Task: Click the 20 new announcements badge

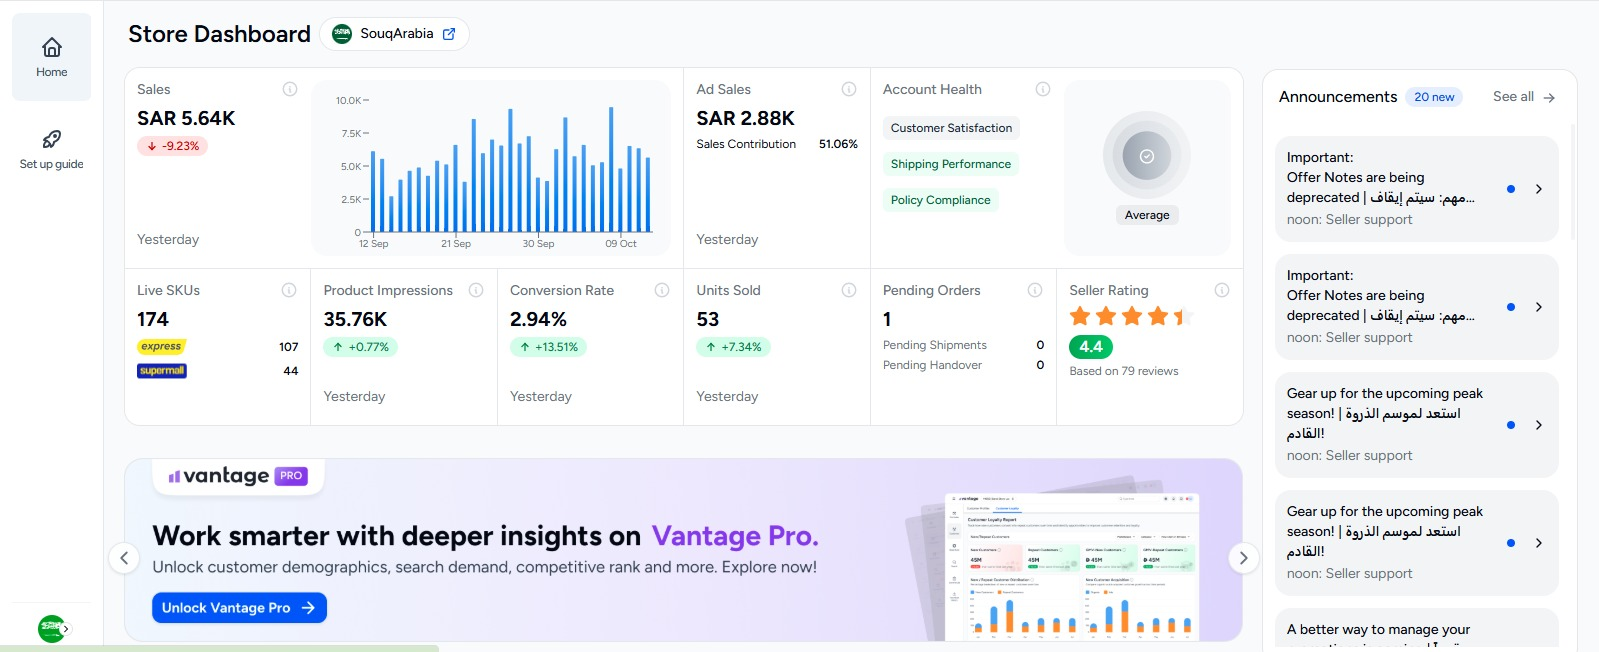Action: point(1434,97)
